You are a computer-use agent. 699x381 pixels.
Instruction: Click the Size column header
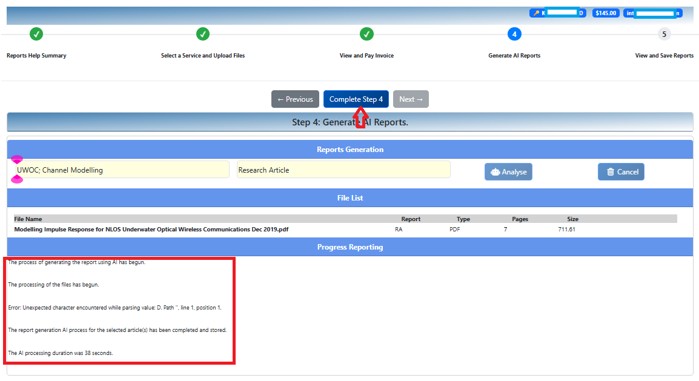[x=572, y=219]
